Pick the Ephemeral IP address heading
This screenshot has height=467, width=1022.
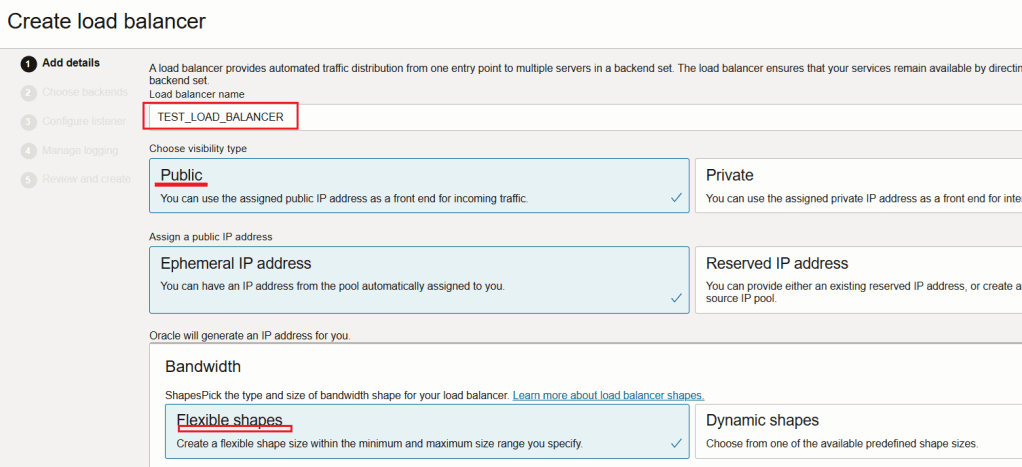coord(236,264)
